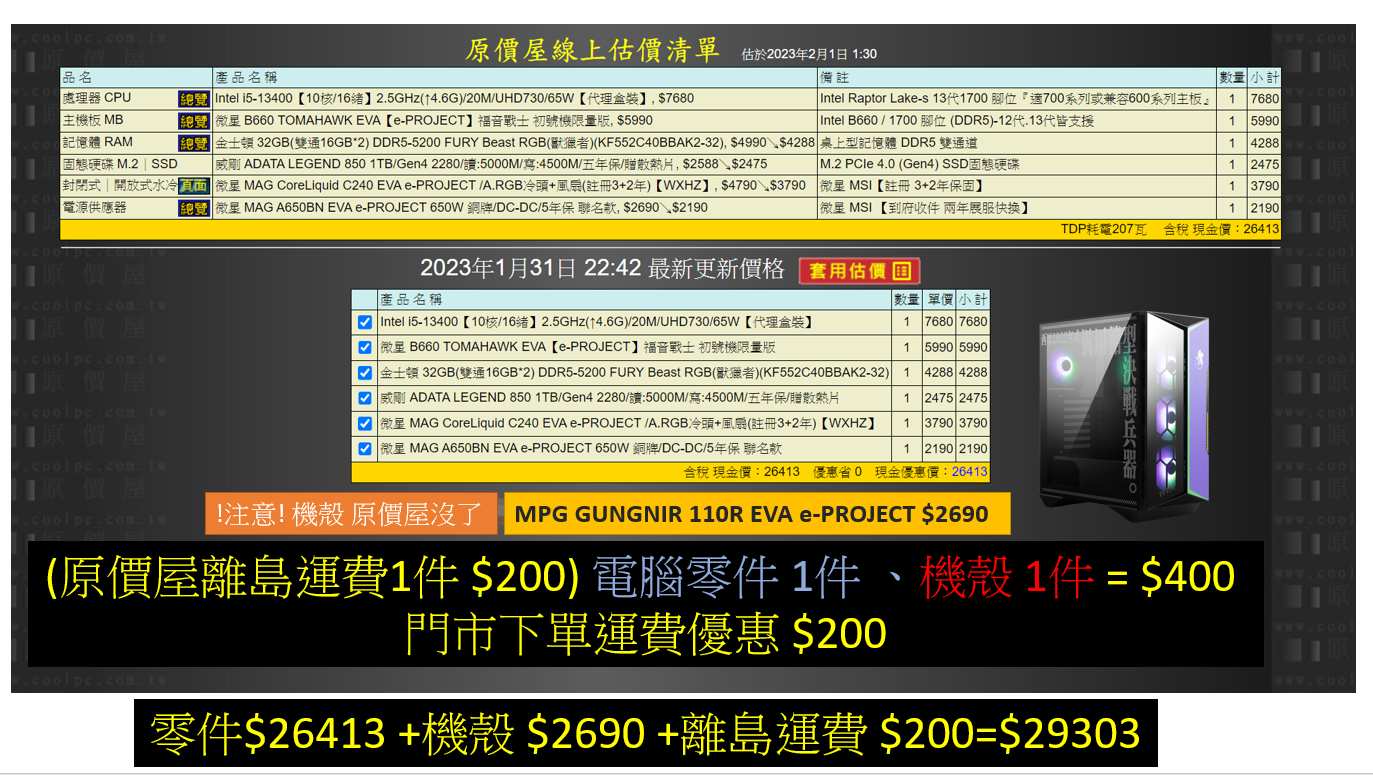Click the 產品名稱 header in the lower table
Viewport: 1373px width, 775px height.
point(411,299)
